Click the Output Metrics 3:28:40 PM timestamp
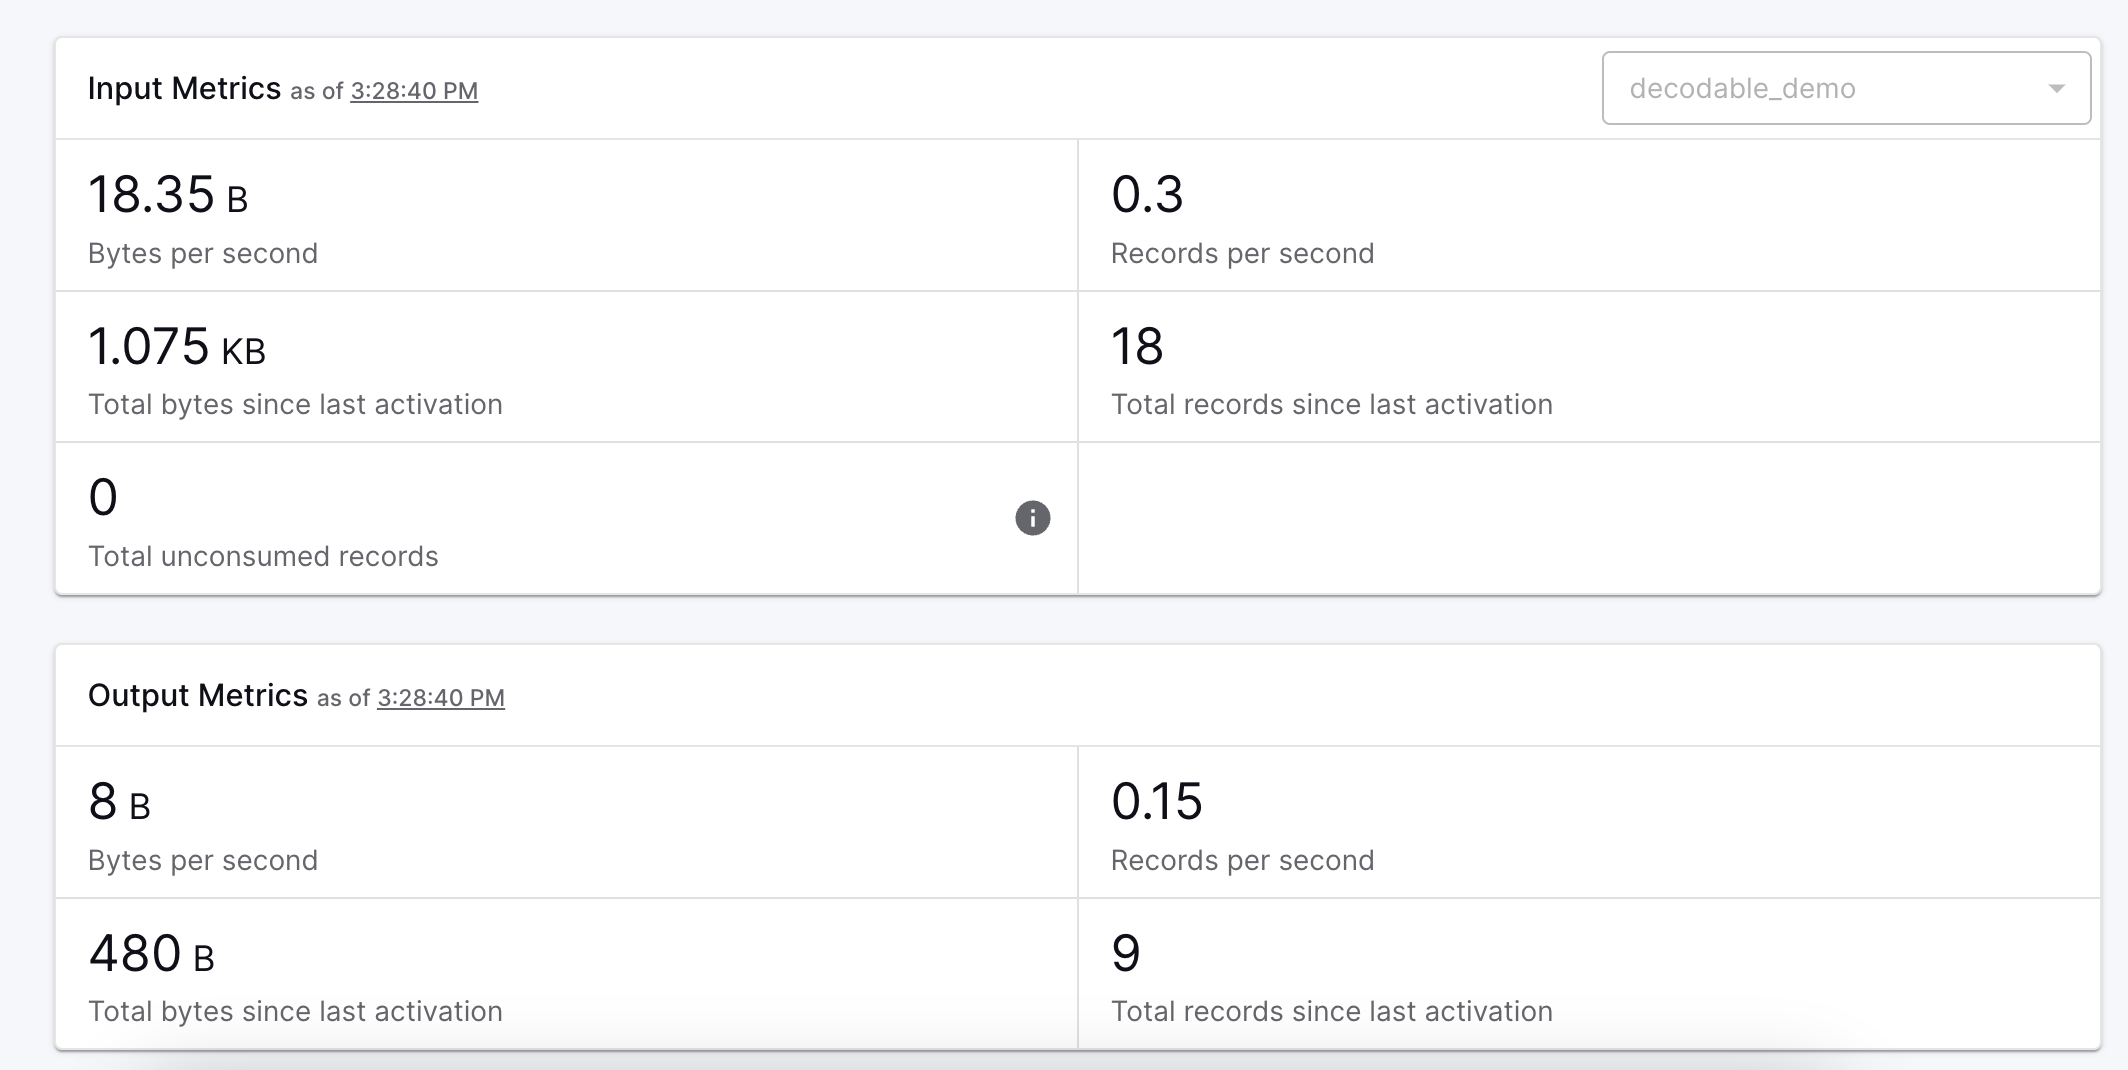The image size is (2128, 1070). point(441,698)
